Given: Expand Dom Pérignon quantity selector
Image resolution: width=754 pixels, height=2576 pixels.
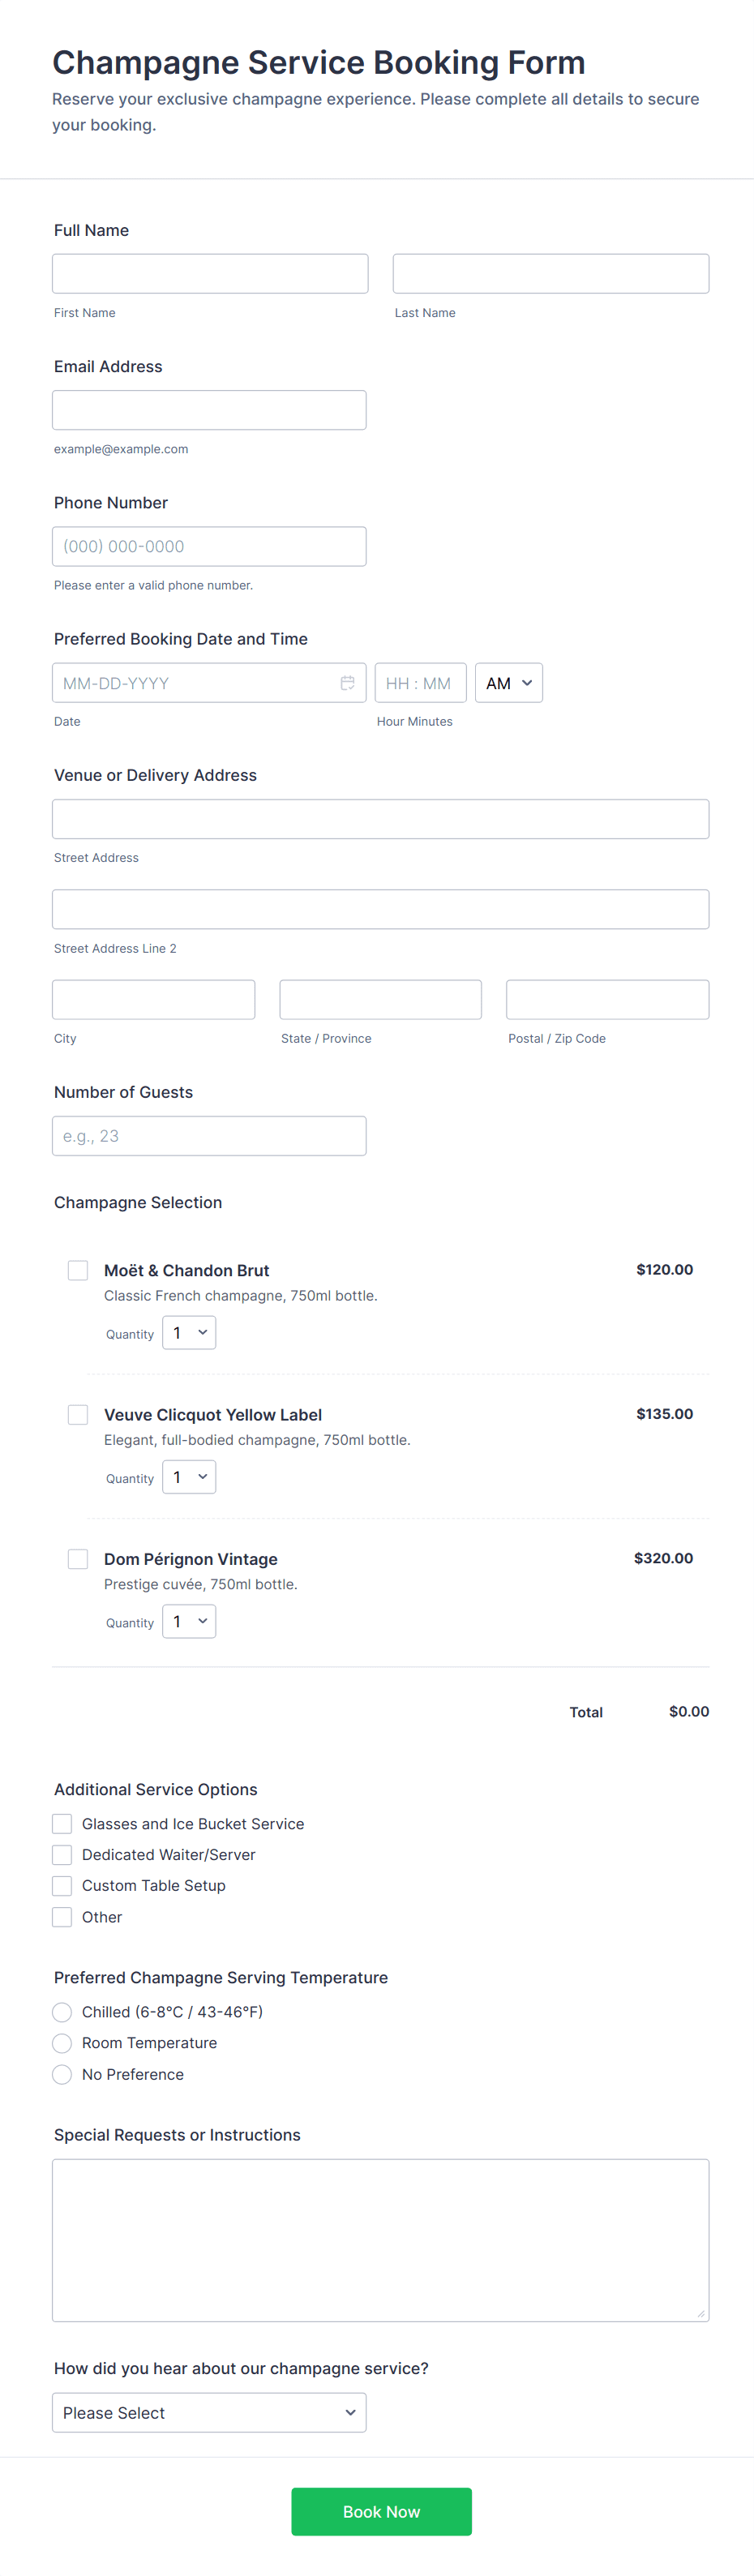Looking at the screenshot, I should pyautogui.click(x=189, y=1621).
